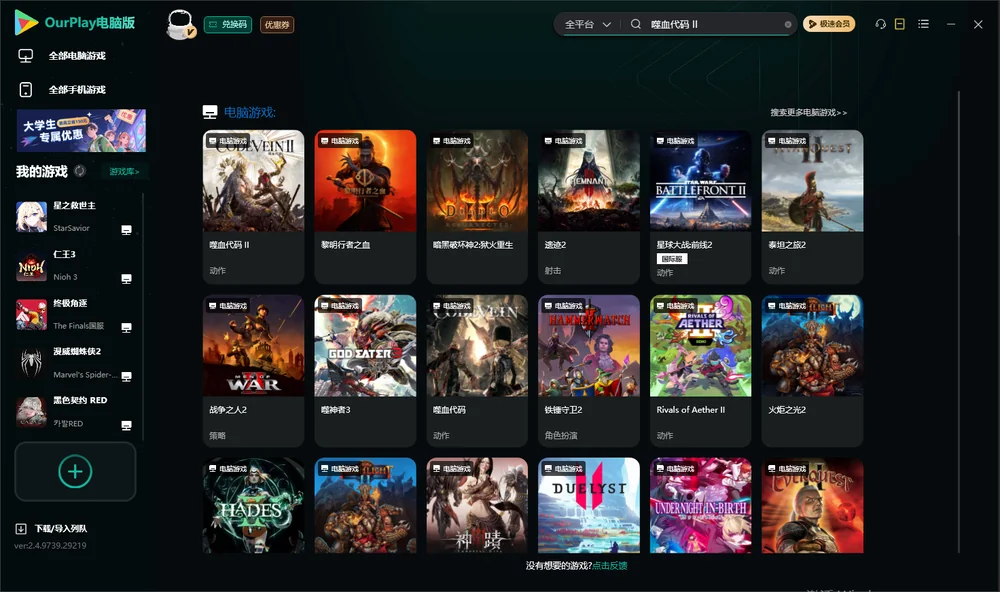Click the PC icon beside Nioh 3
This screenshot has height=592, width=1000.
click(126, 279)
